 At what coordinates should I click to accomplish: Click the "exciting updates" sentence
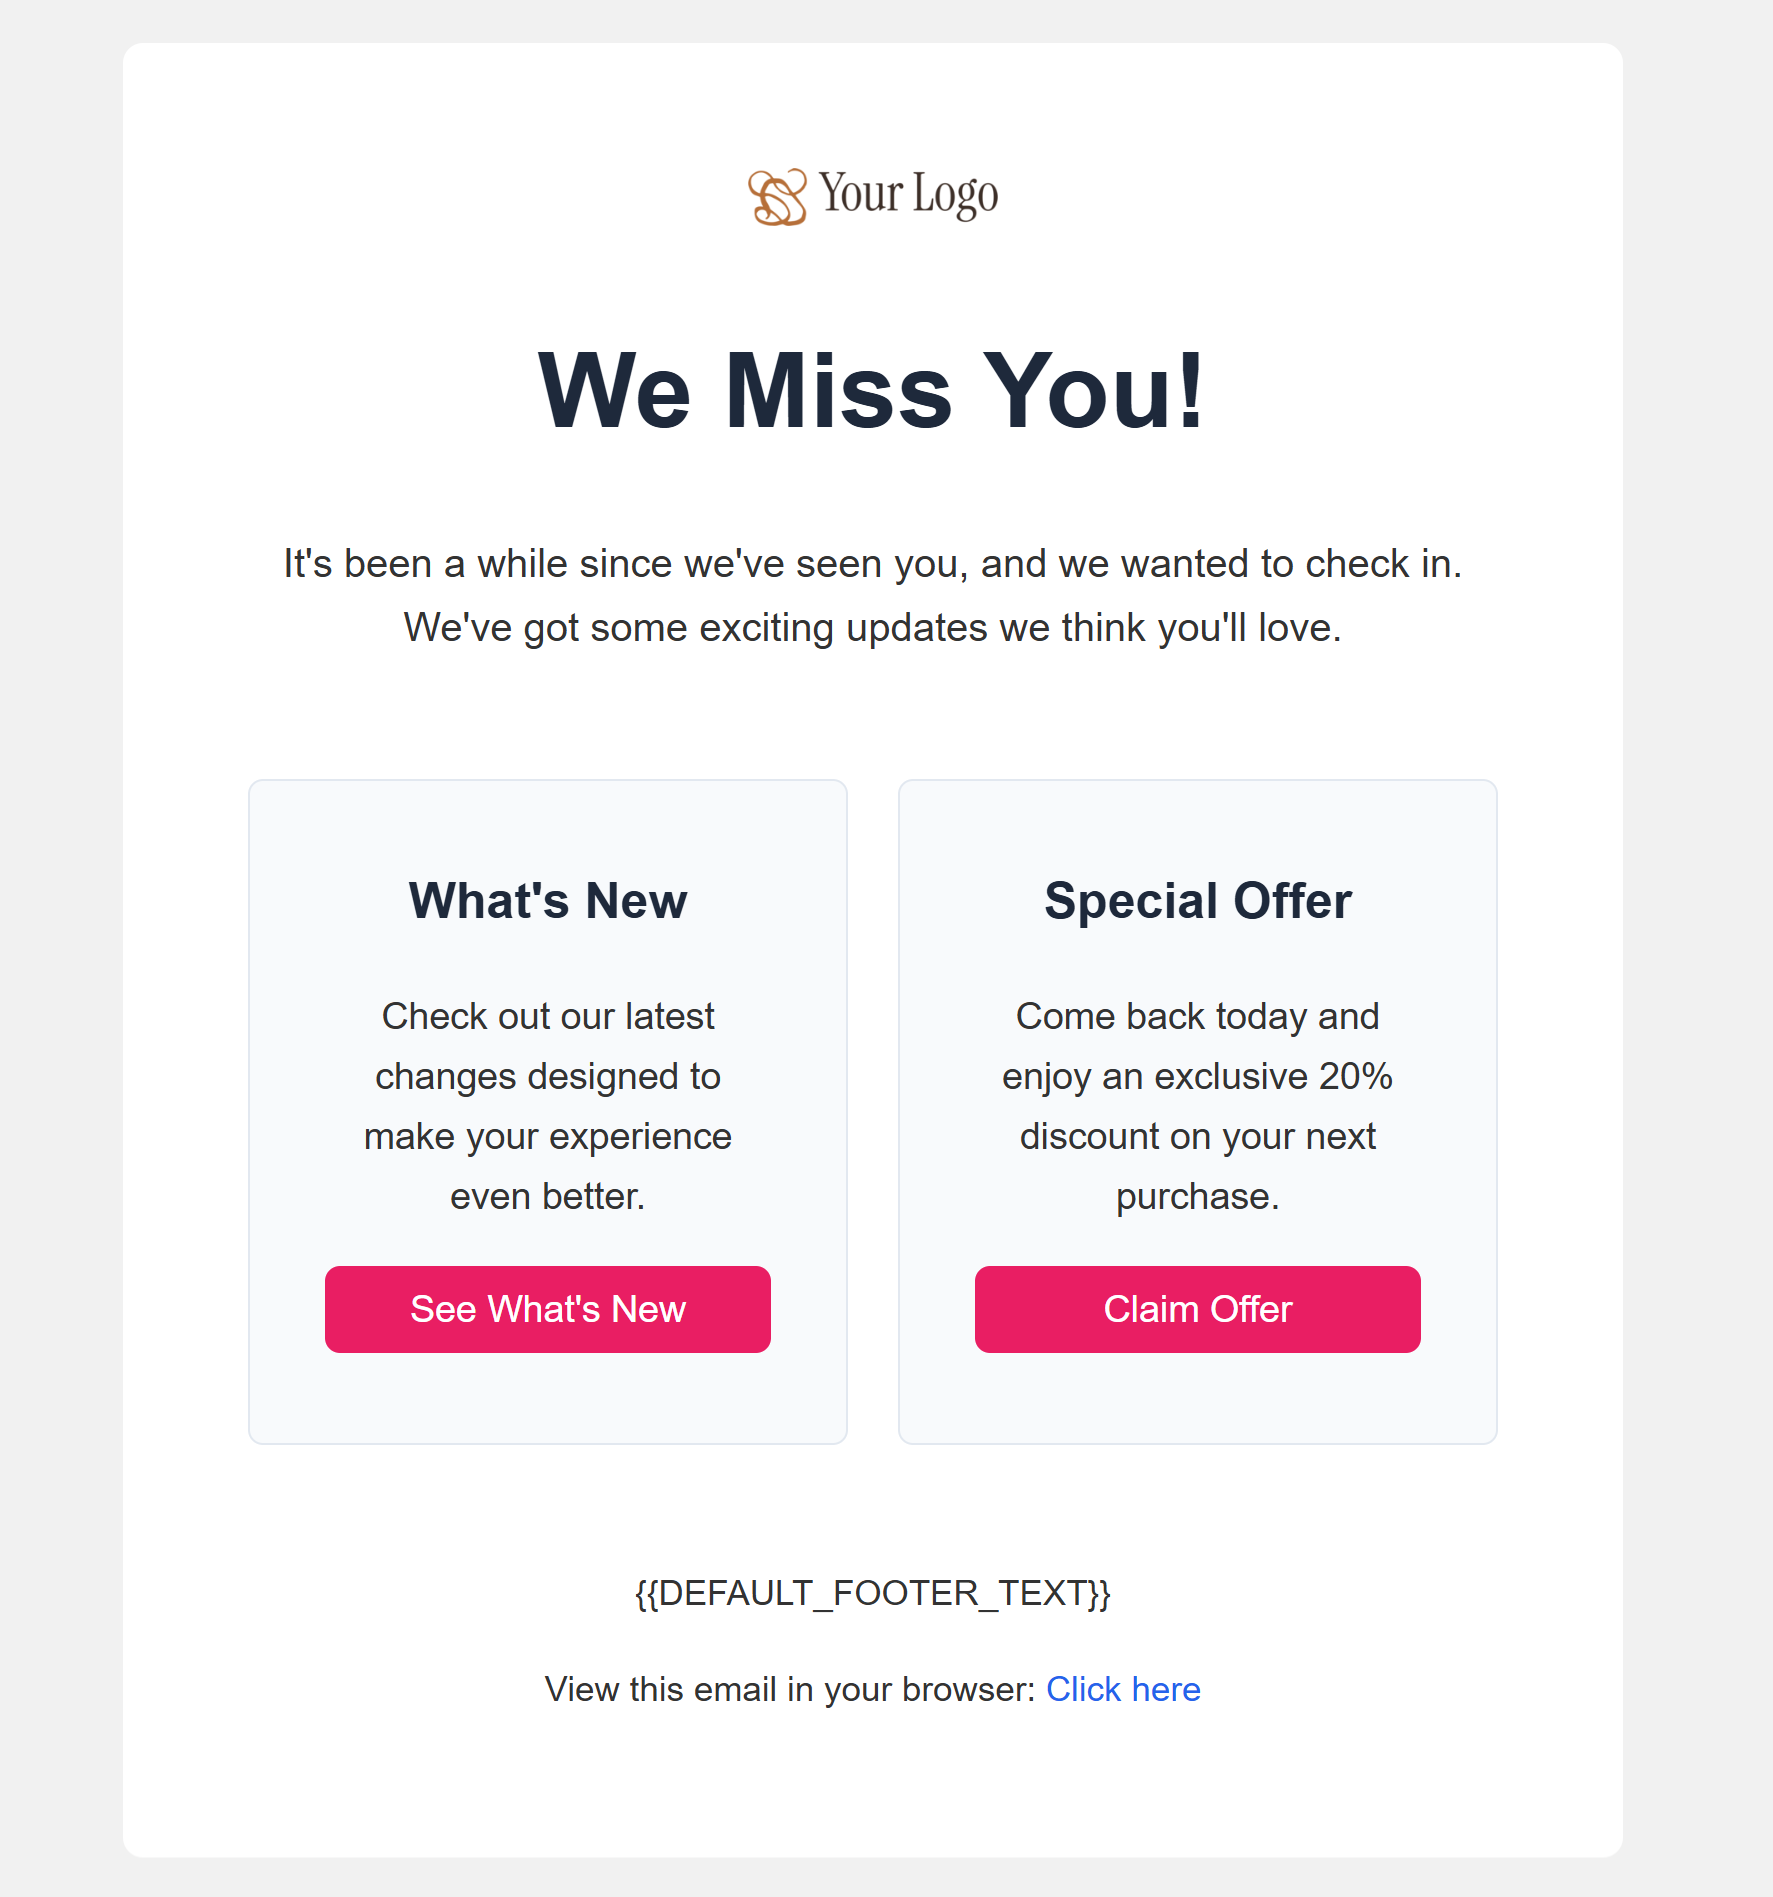tap(872, 628)
